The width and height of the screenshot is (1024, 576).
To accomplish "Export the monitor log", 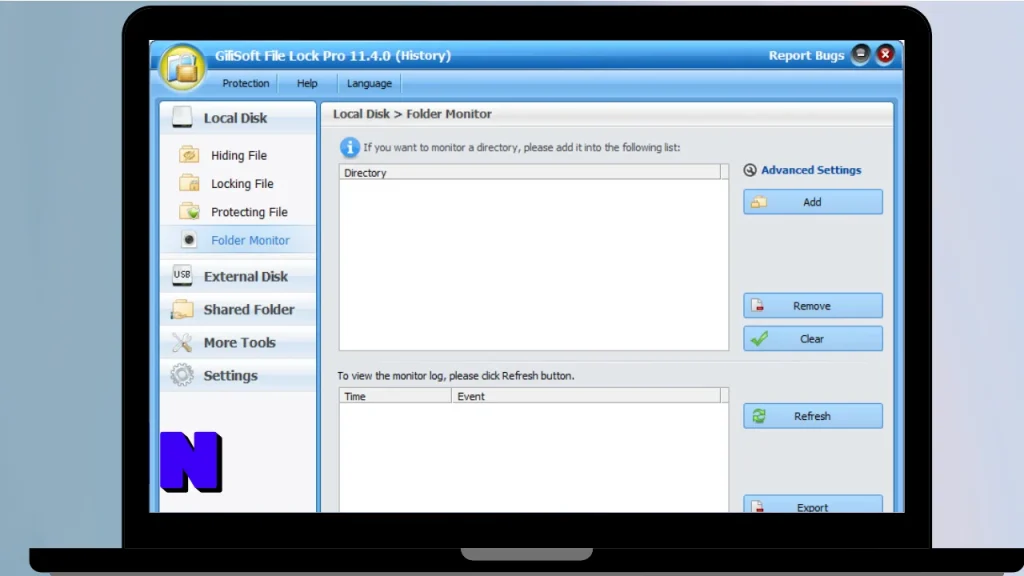I will tap(812, 505).
